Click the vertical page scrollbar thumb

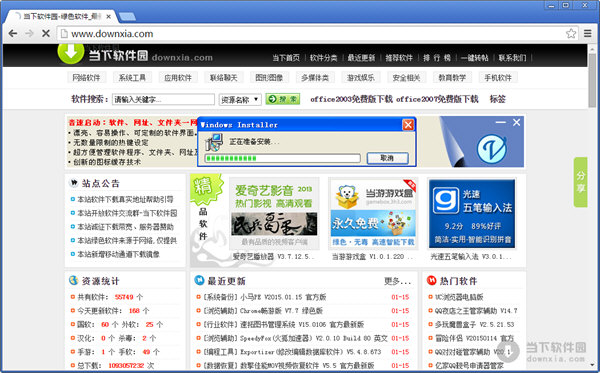pyautogui.click(x=592, y=80)
